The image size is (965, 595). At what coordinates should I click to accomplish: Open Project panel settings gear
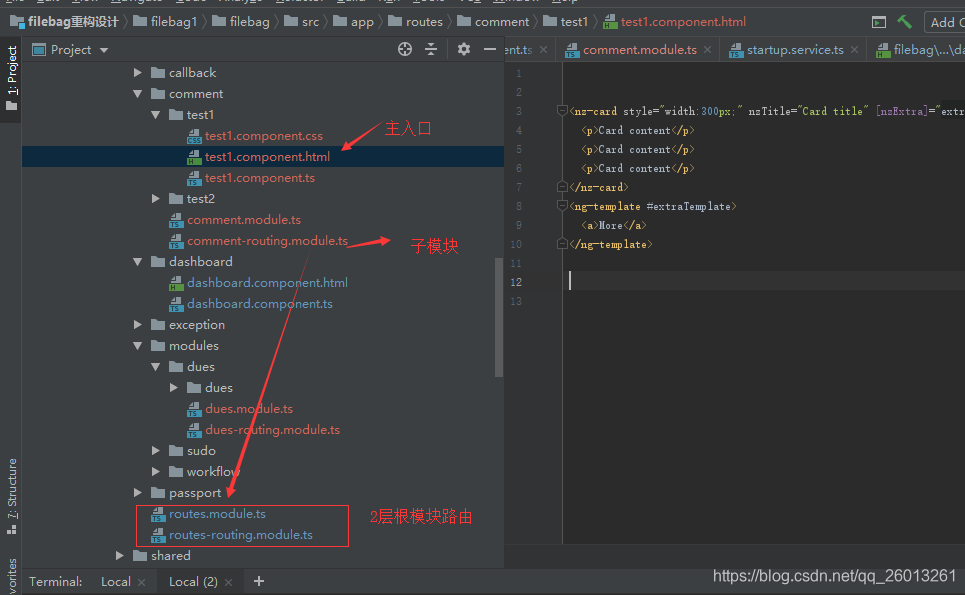point(463,49)
